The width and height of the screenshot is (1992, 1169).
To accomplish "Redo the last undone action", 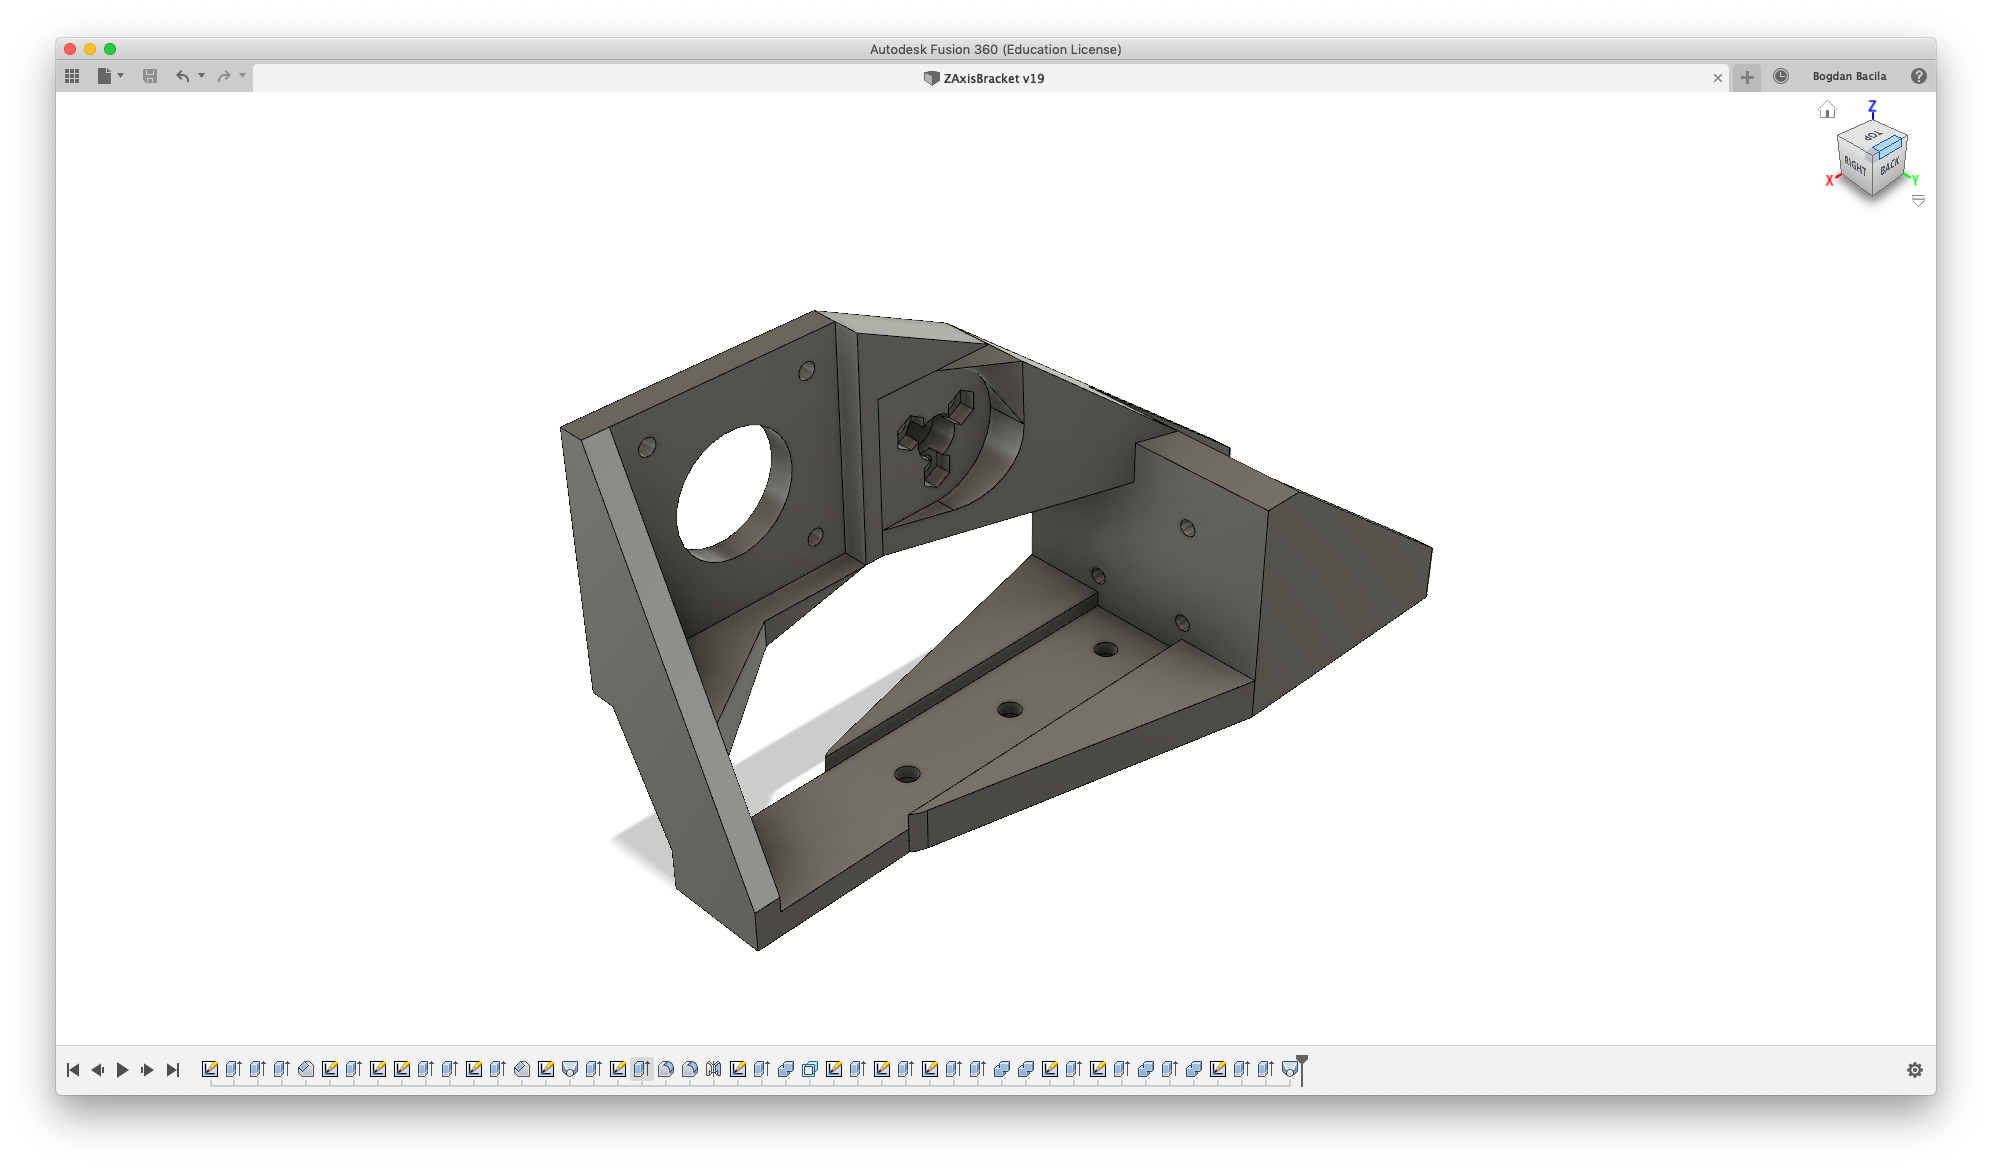I will click(224, 76).
